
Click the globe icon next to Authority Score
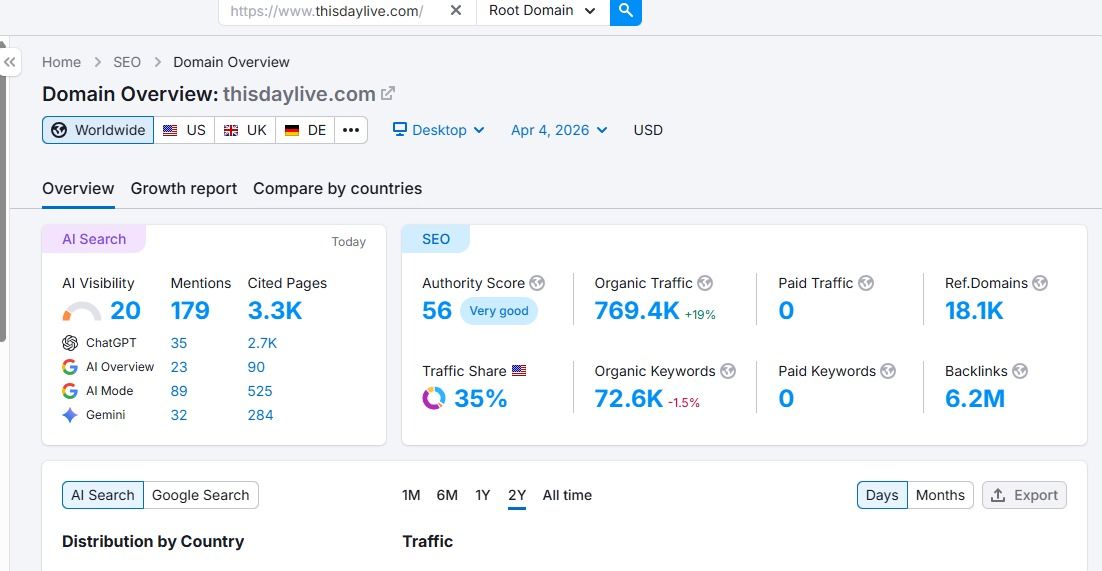pyautogui.click(x=537, y=283)
